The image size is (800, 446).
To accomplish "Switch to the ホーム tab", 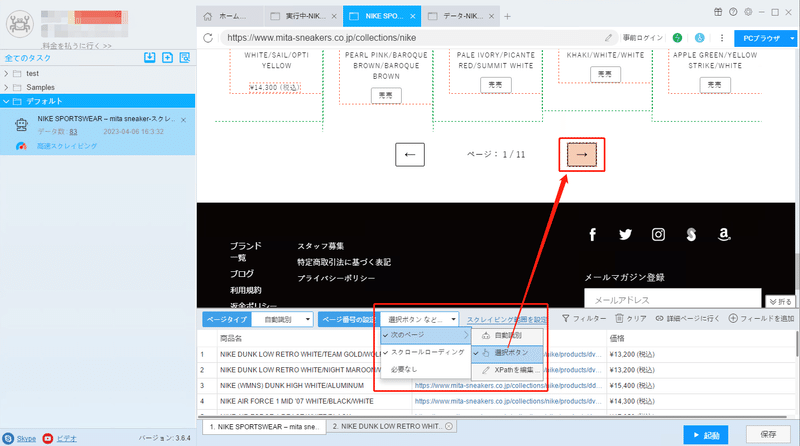I will [230, 16].
